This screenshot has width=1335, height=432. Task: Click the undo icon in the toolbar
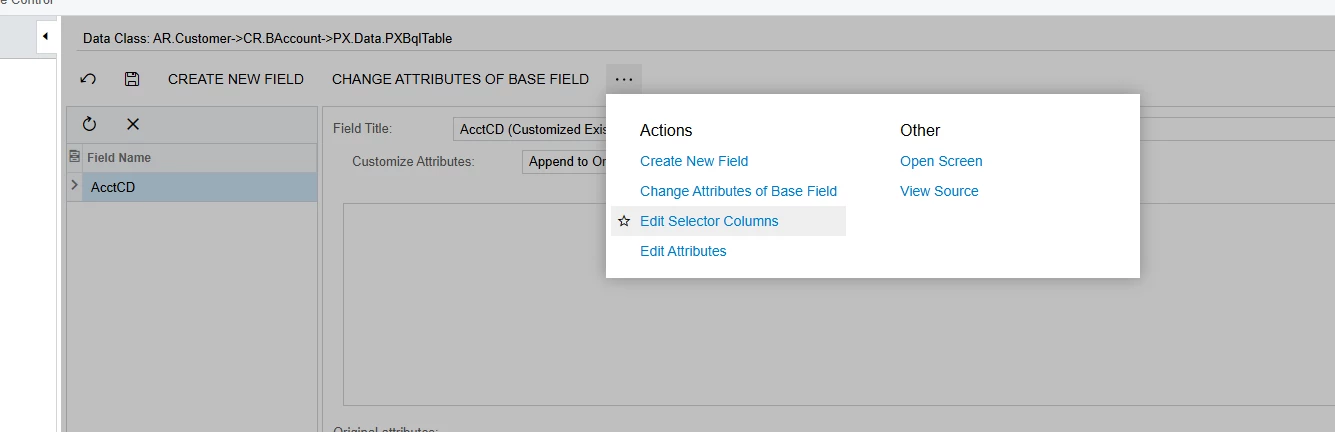pos(88,79)
